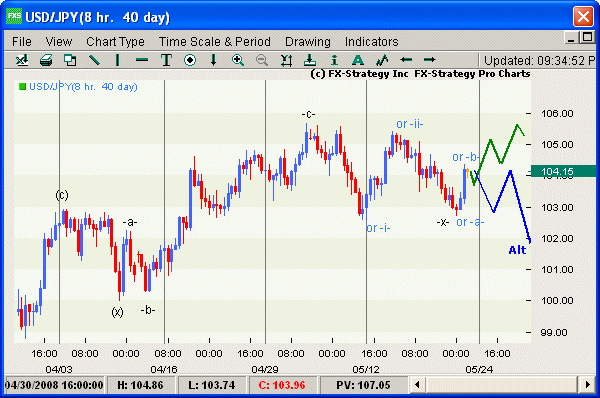
Task: Click the 'or -a-' wave label
Action: click(x=470, y=222)
